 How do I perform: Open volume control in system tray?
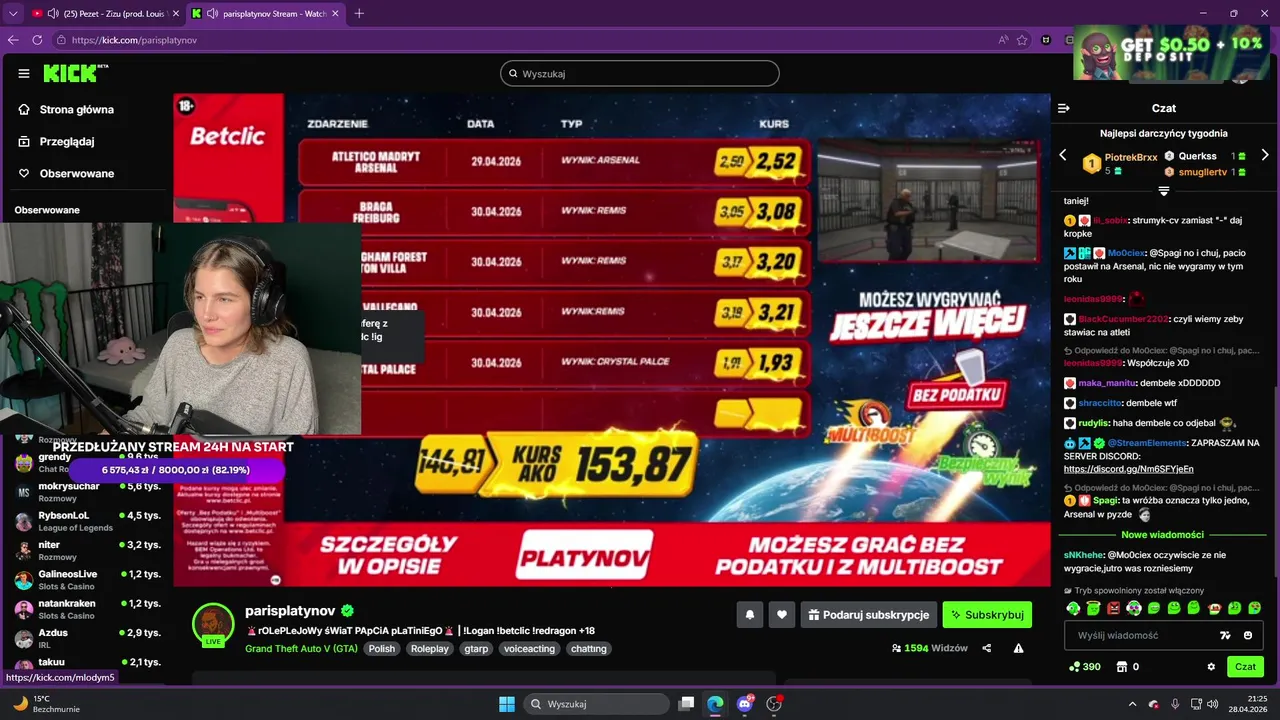click(1211, 704)
